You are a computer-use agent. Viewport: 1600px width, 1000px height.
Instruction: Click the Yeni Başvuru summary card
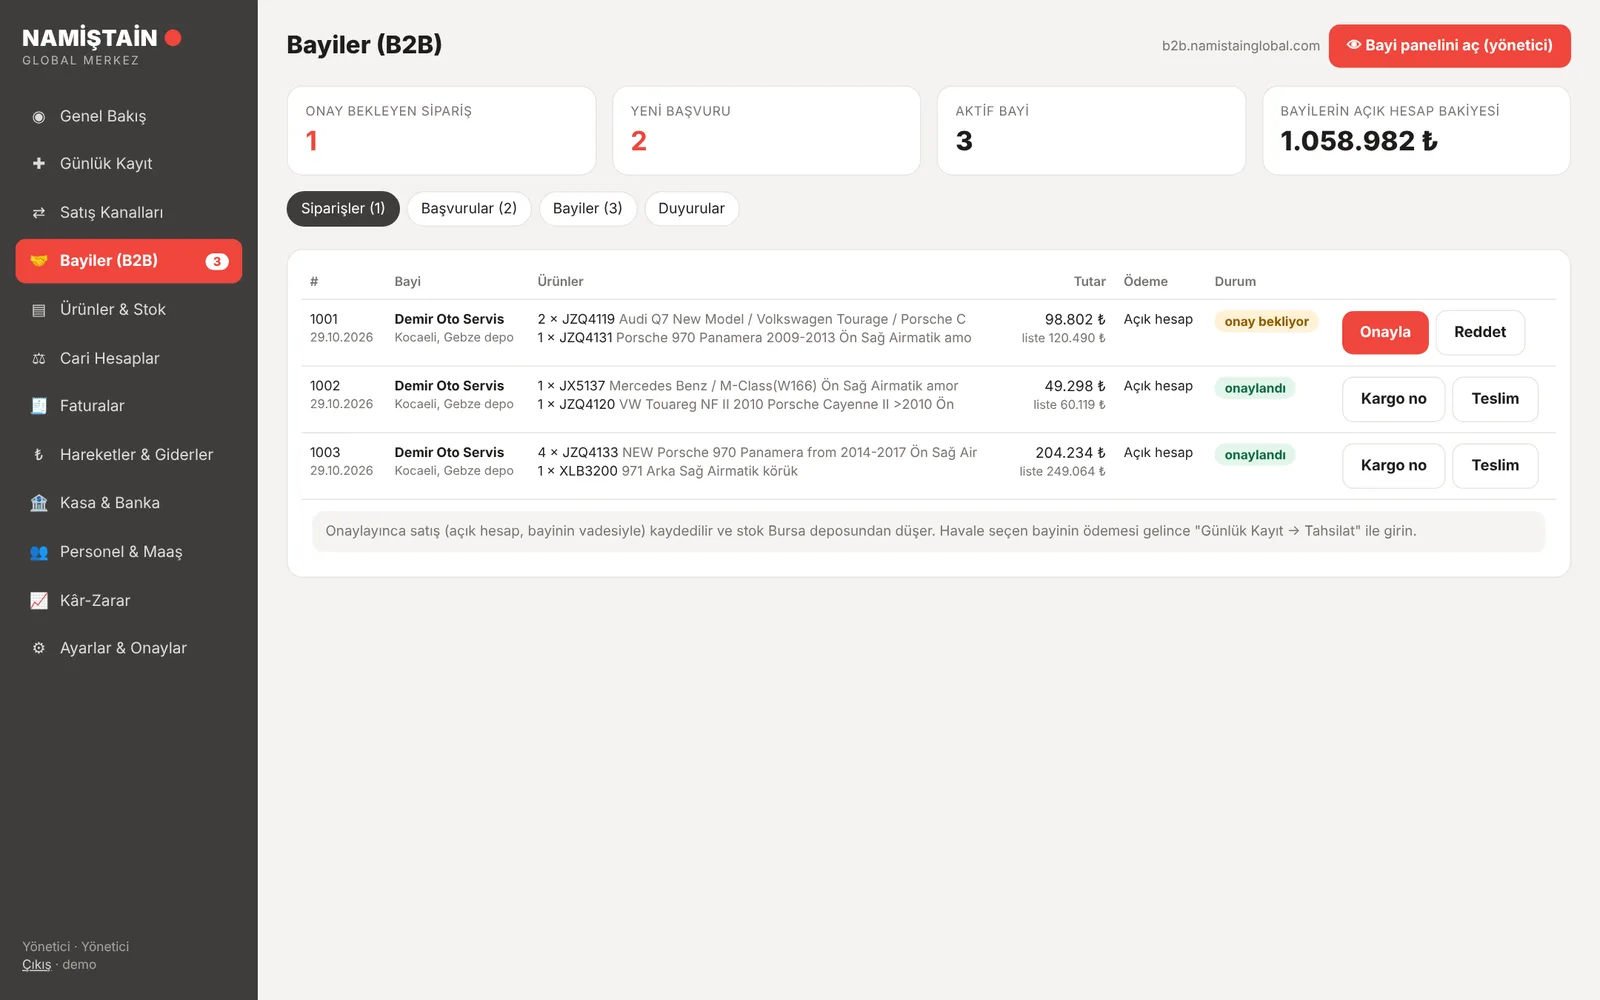[x=766, y=131]
